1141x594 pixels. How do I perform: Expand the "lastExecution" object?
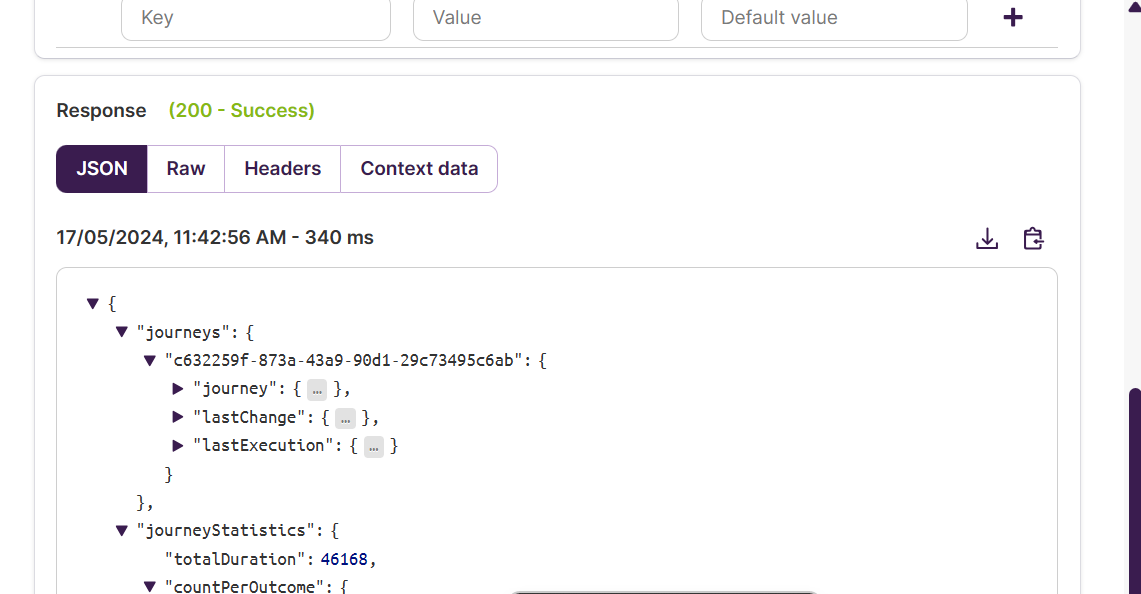(x=178, y=446)
